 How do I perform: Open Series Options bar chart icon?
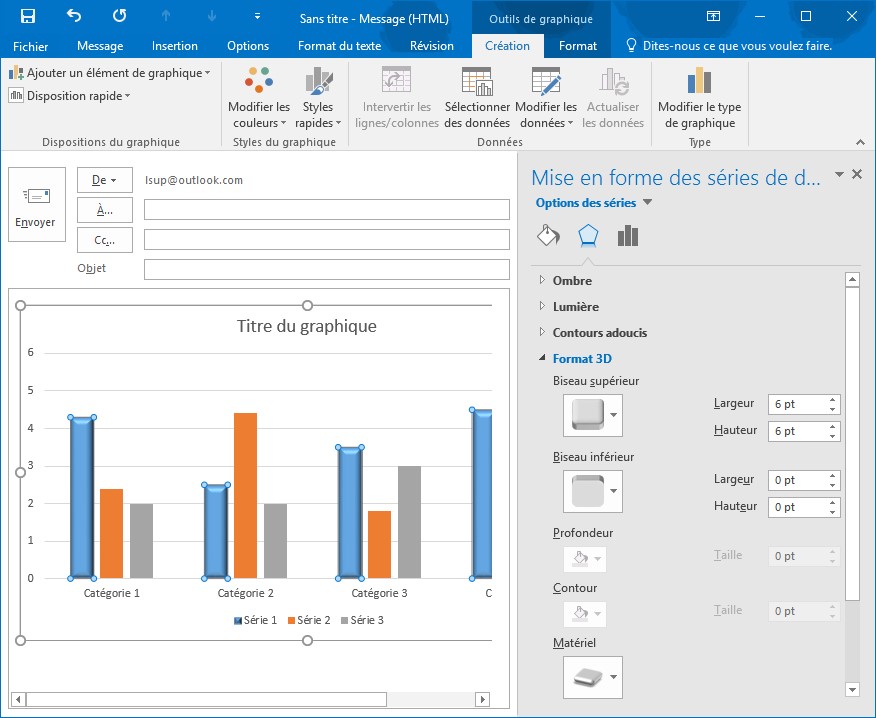tap(628, 236)
